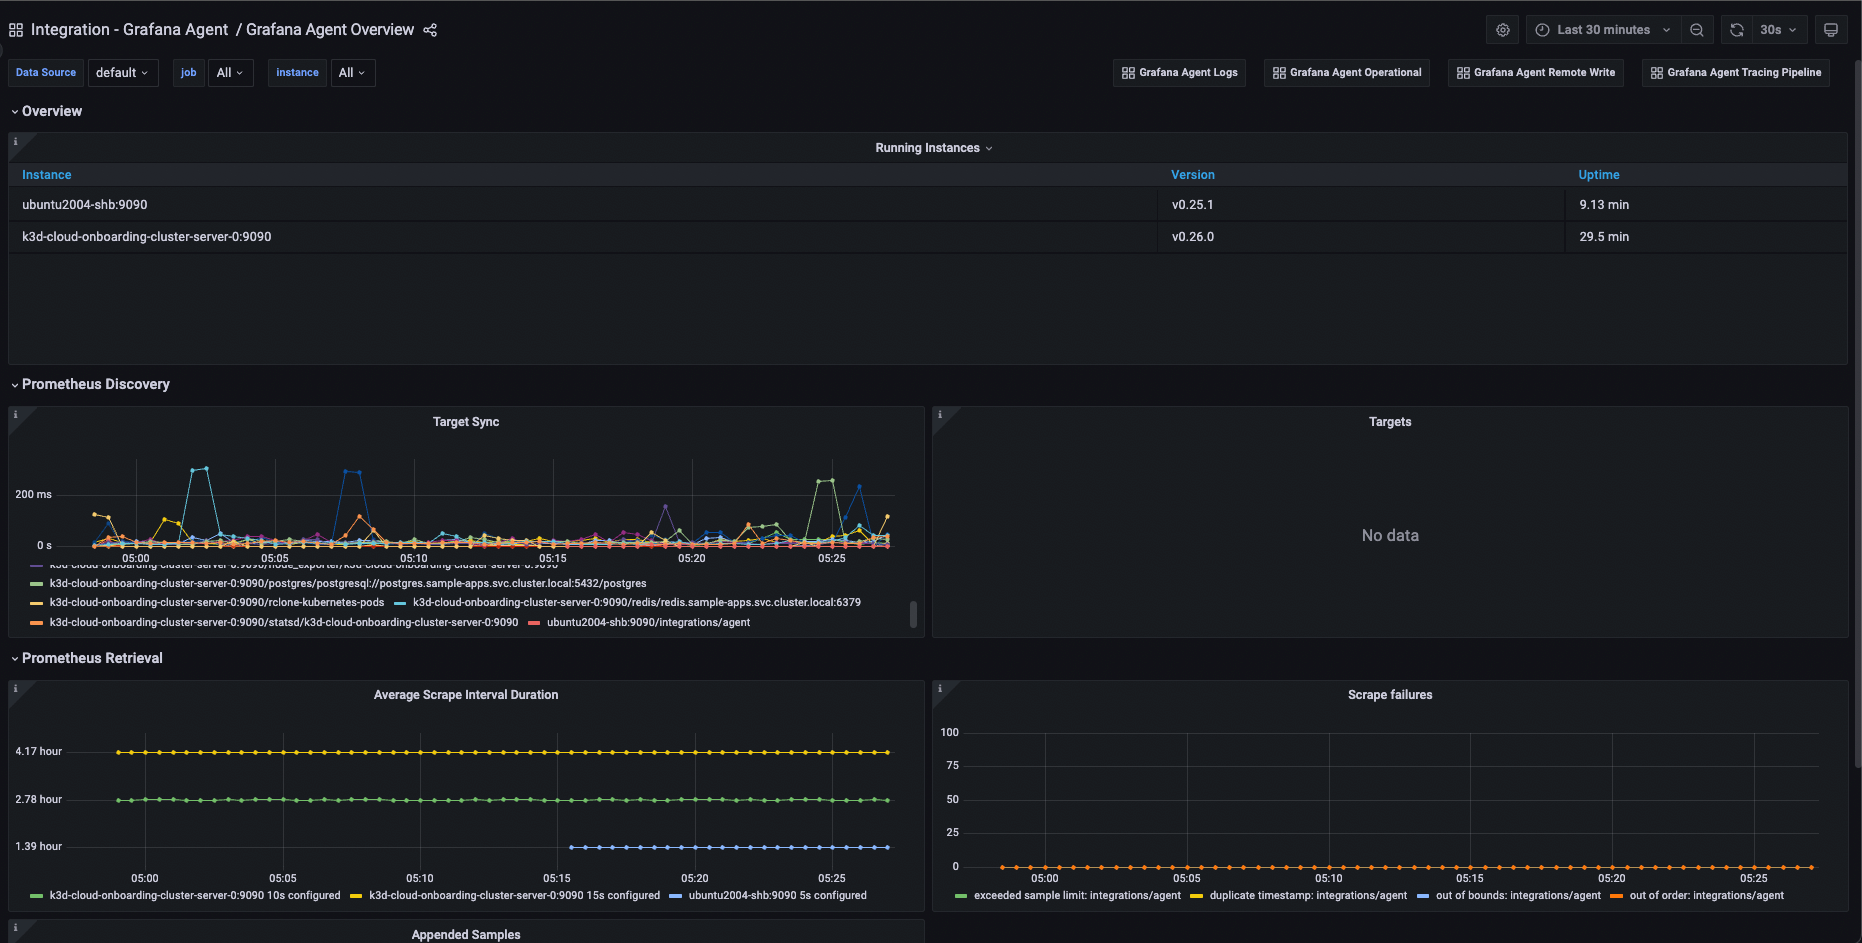The width and height of the screenshot is (1862, 943).
Task: Toggle the ubuntu2004-shb:9090 5s configured series
Action: (x=777, y=896)
